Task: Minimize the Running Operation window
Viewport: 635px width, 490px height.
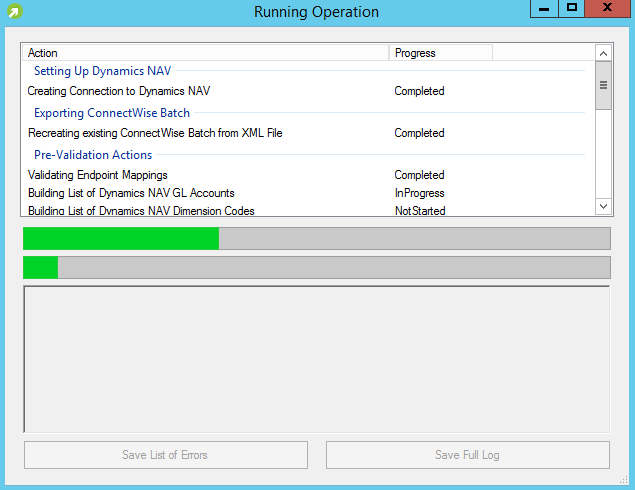Action: point(544,9)
